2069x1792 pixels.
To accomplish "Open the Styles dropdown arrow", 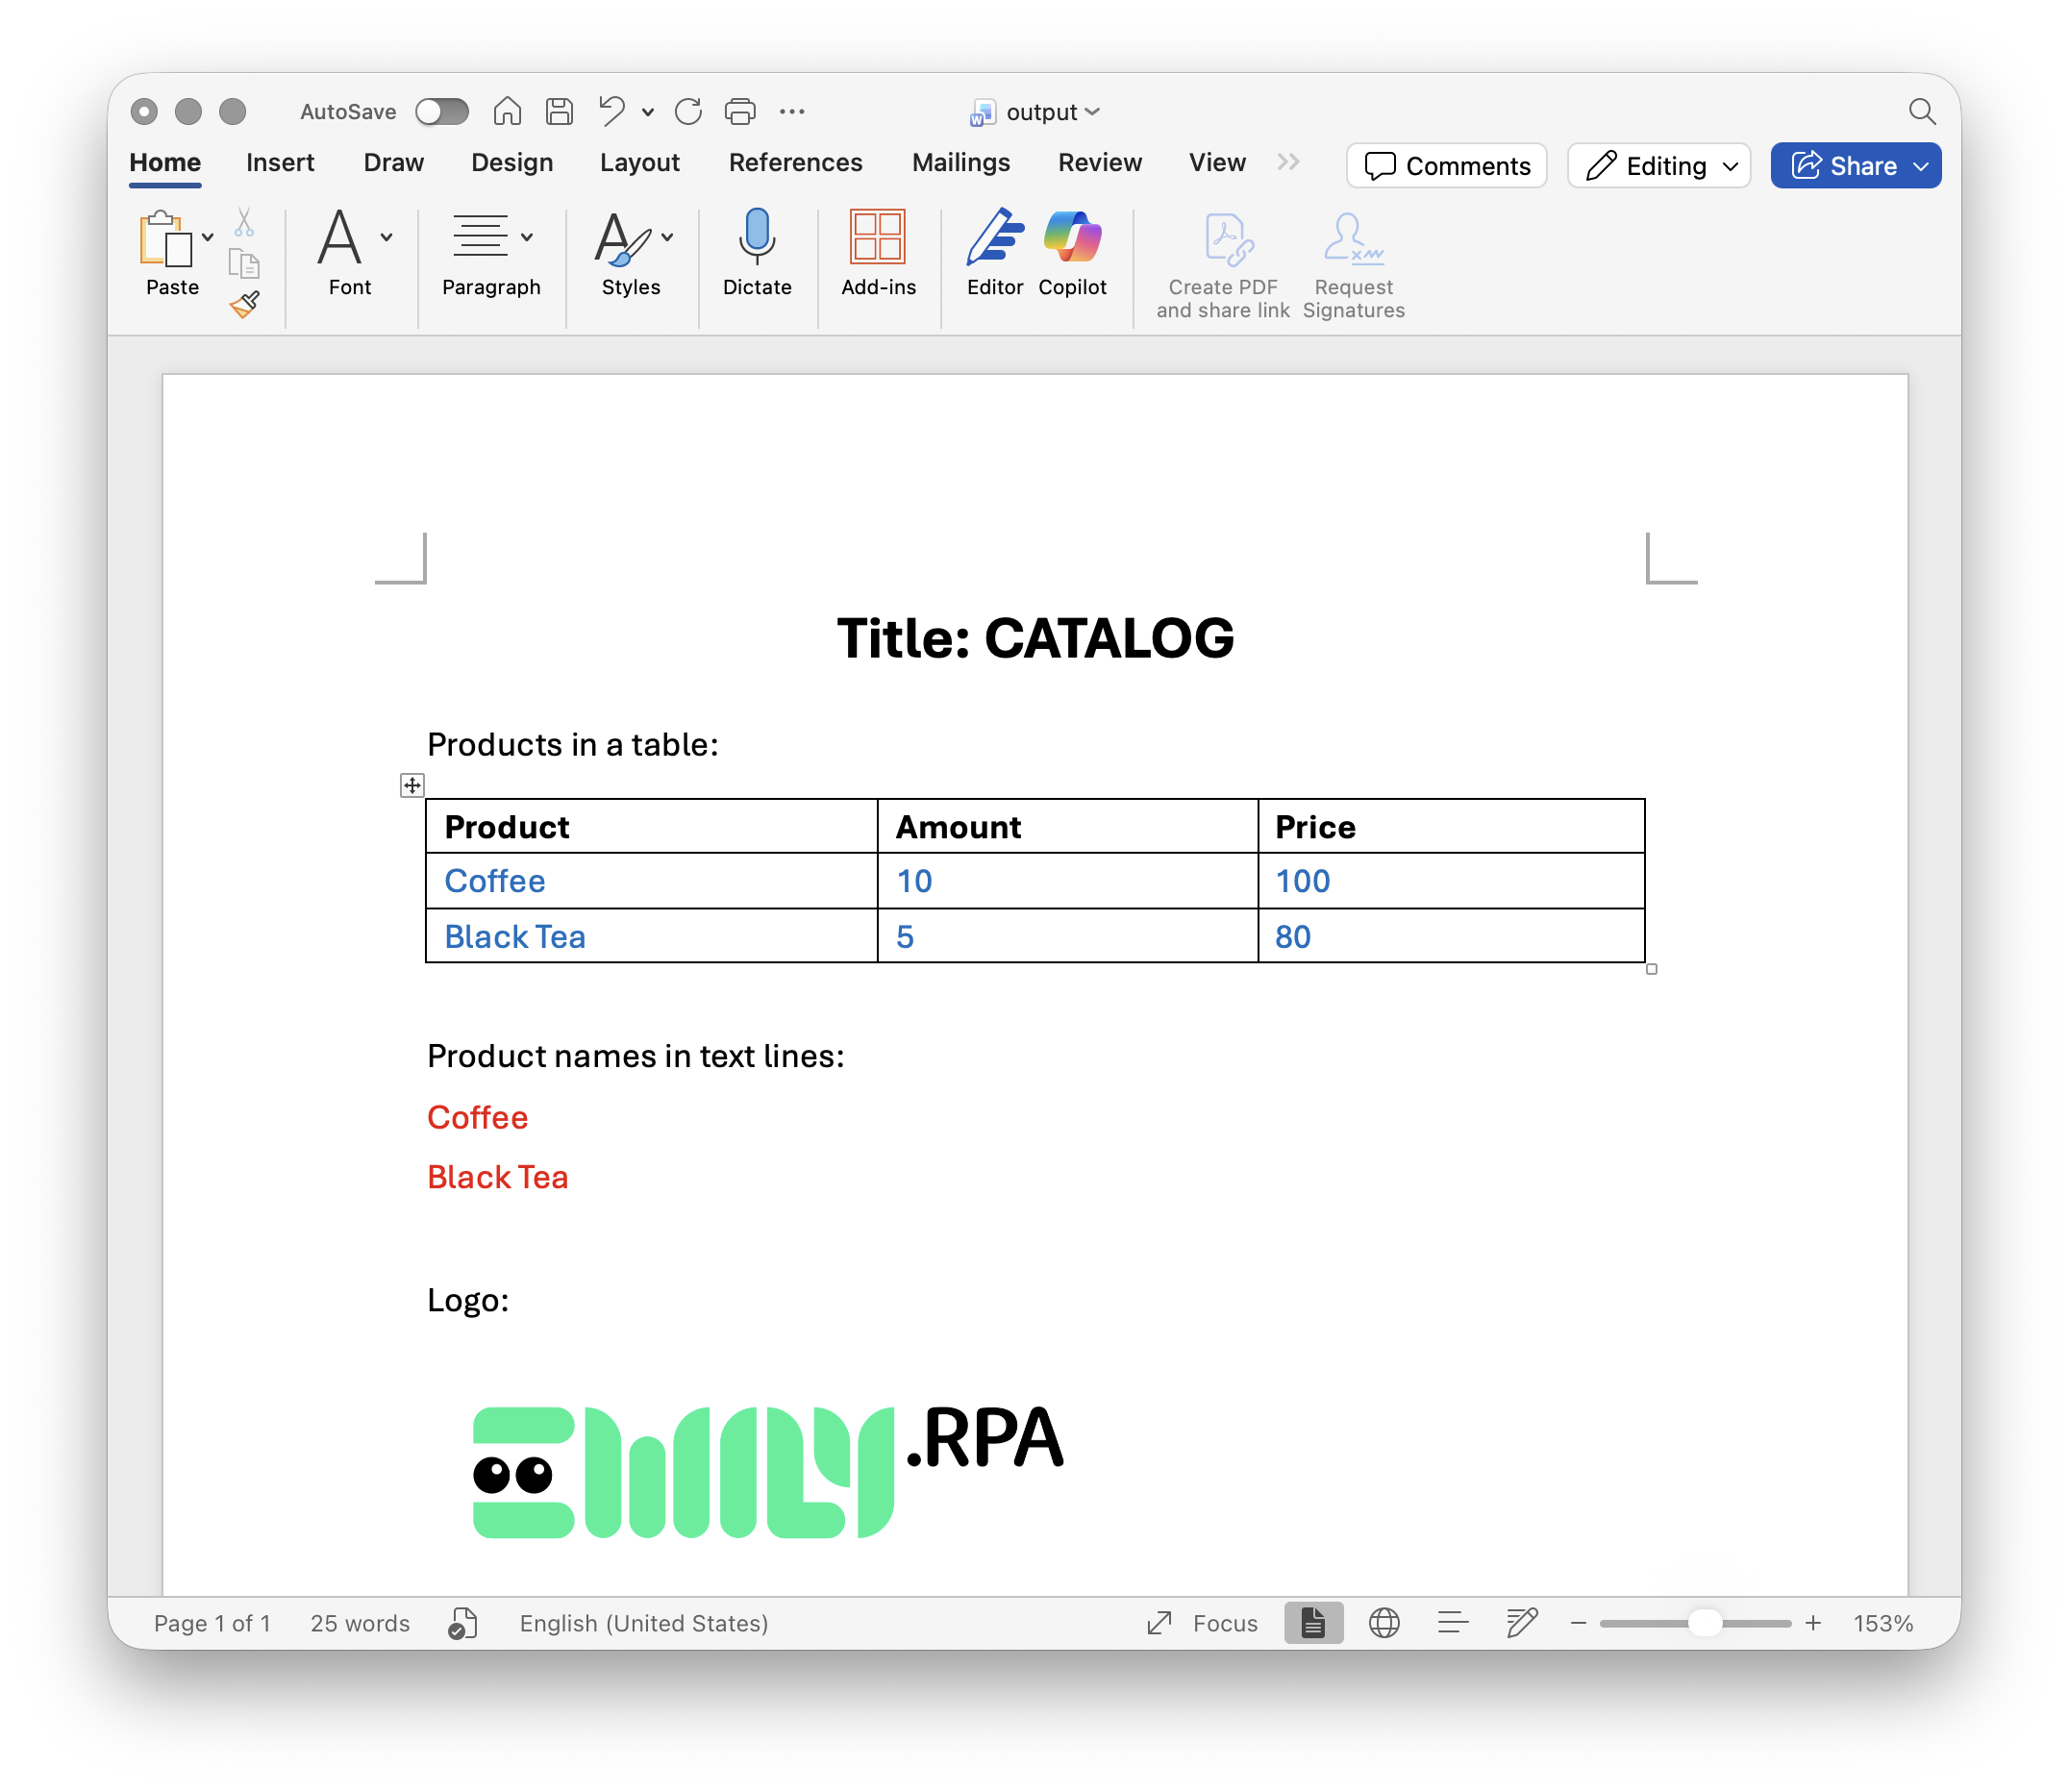I will tap(667, 238).
